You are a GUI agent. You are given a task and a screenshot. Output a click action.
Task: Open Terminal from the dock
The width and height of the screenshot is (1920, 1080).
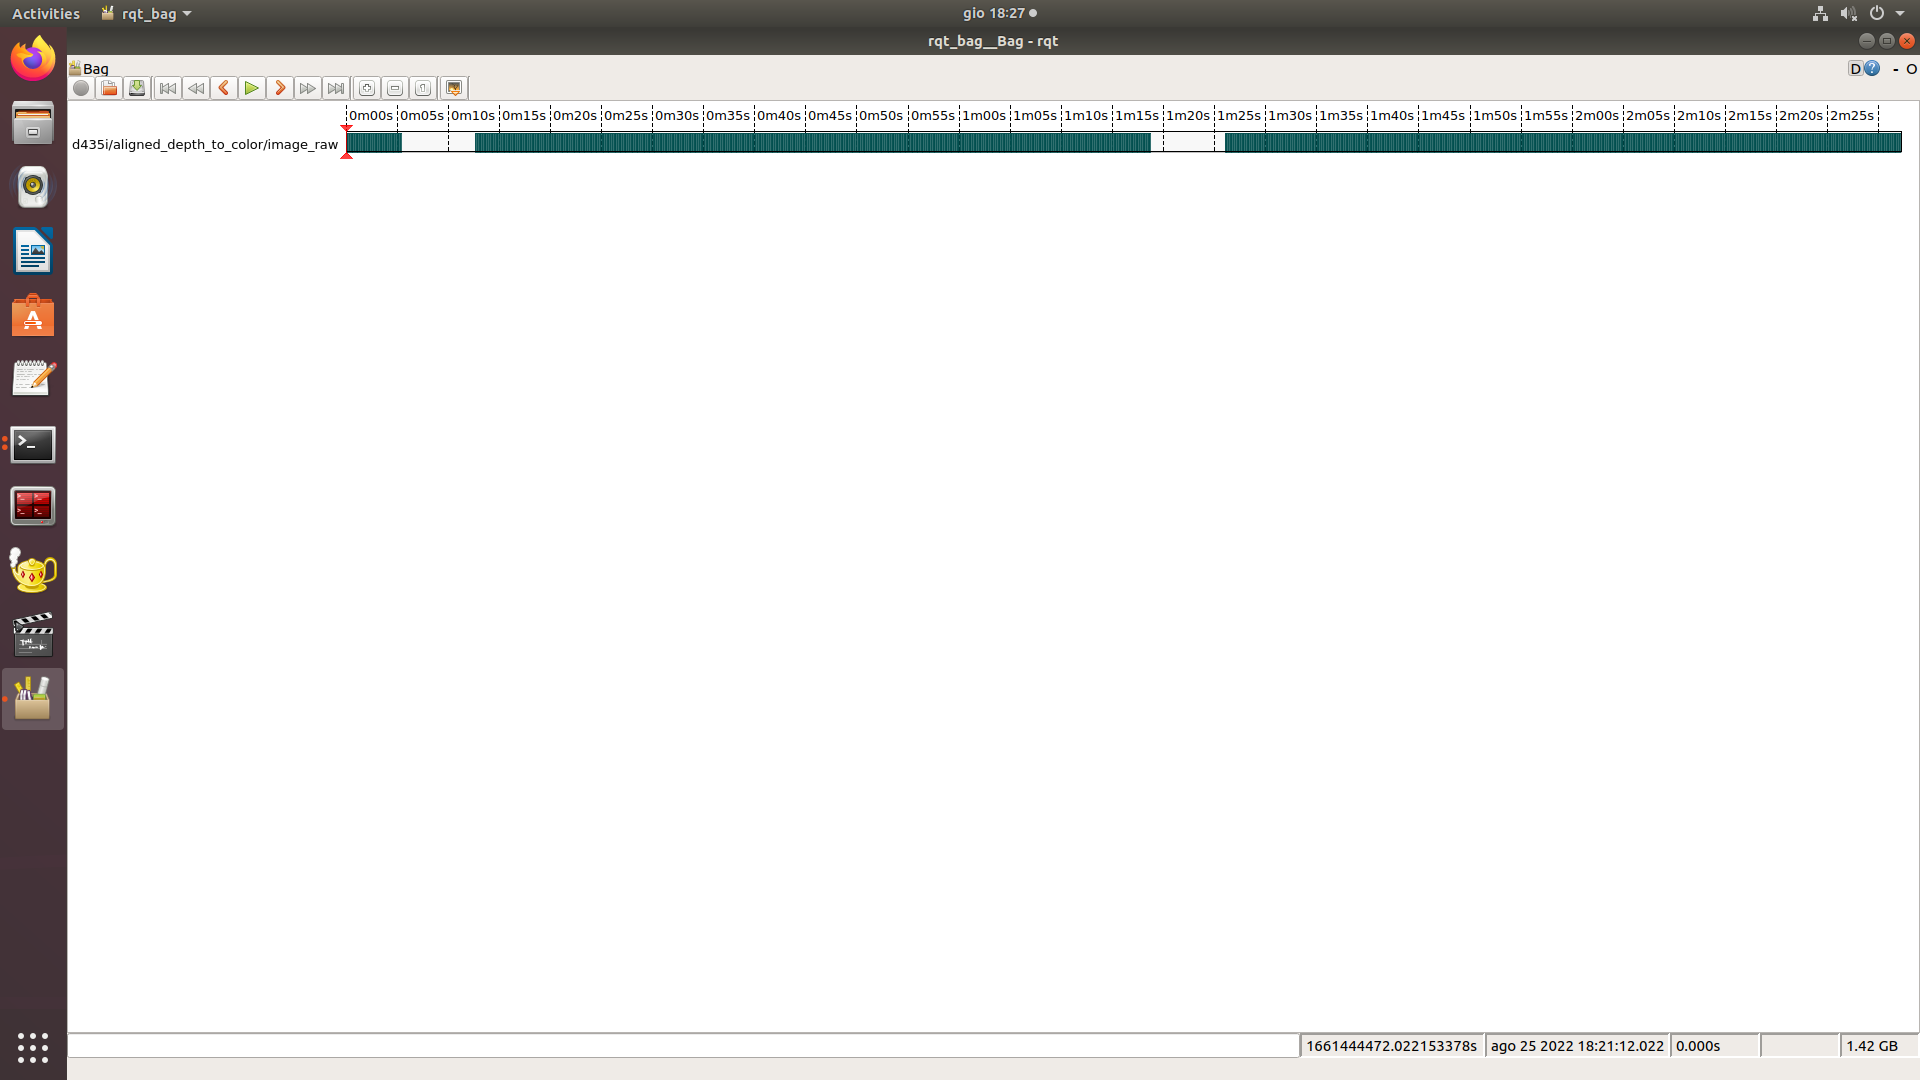(x=33, y=444)
